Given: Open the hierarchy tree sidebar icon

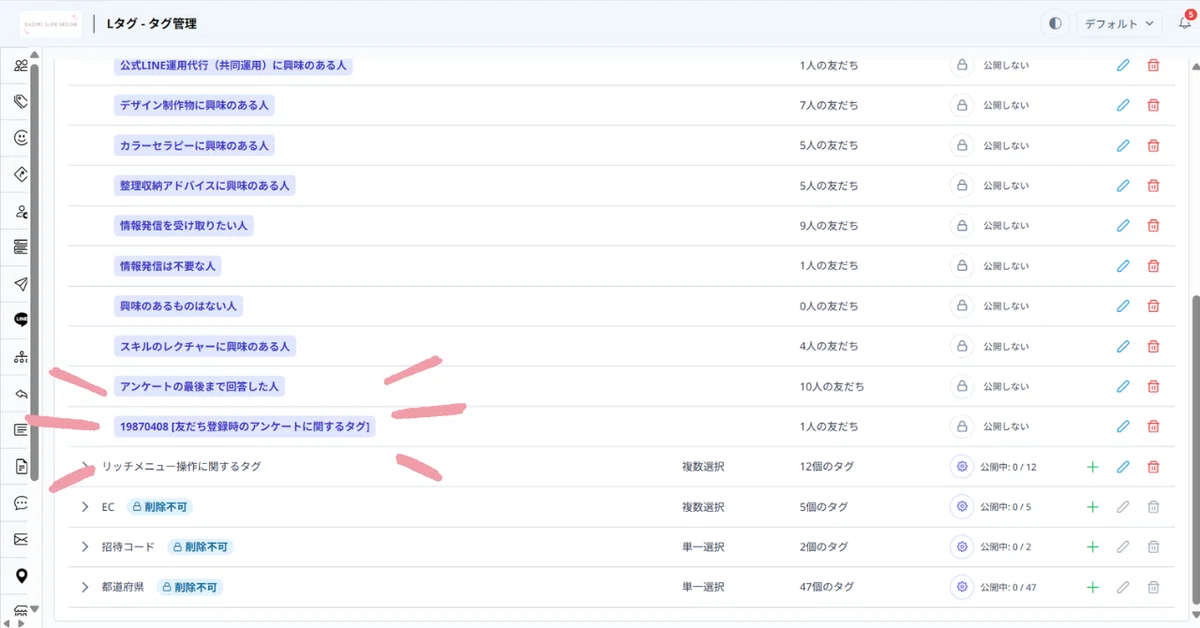Looking at the screenshot, I should click(21, 357).
